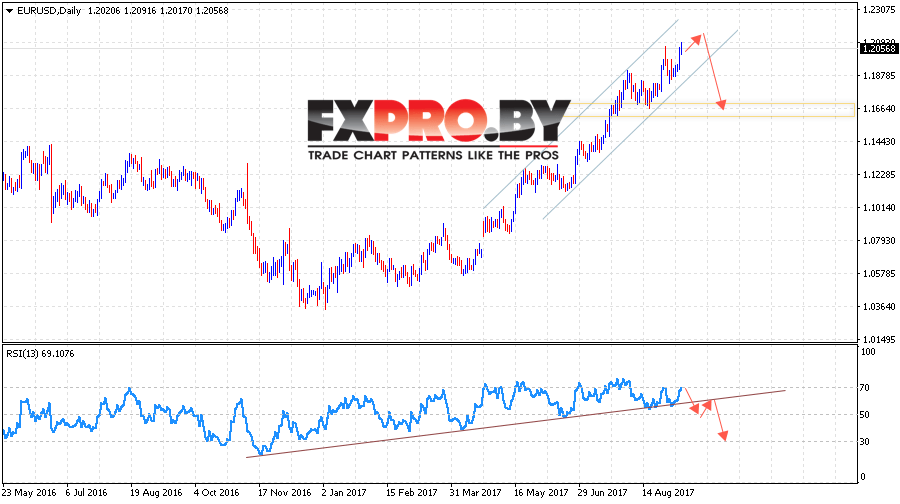Click the 19 Aug 2016 date label
Image resolution: width=900 pixels, height=504 pixels.
click(156, 493)
